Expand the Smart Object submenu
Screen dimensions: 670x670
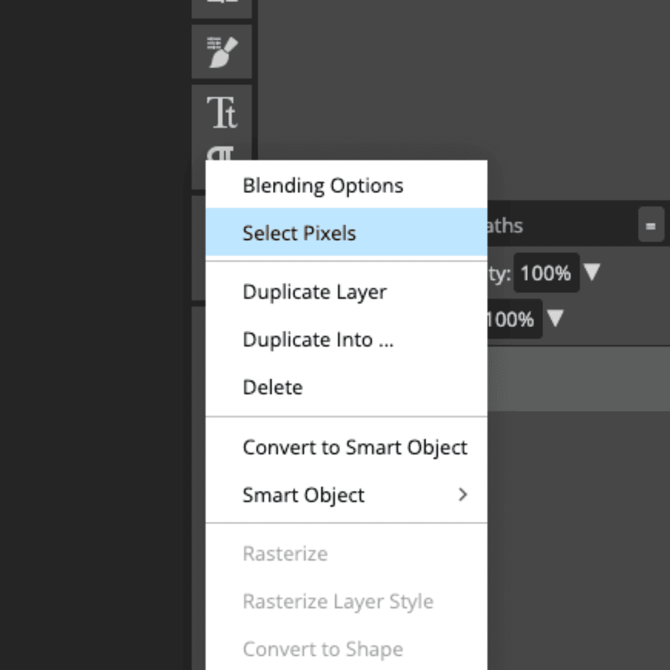[x=303, y=495]
